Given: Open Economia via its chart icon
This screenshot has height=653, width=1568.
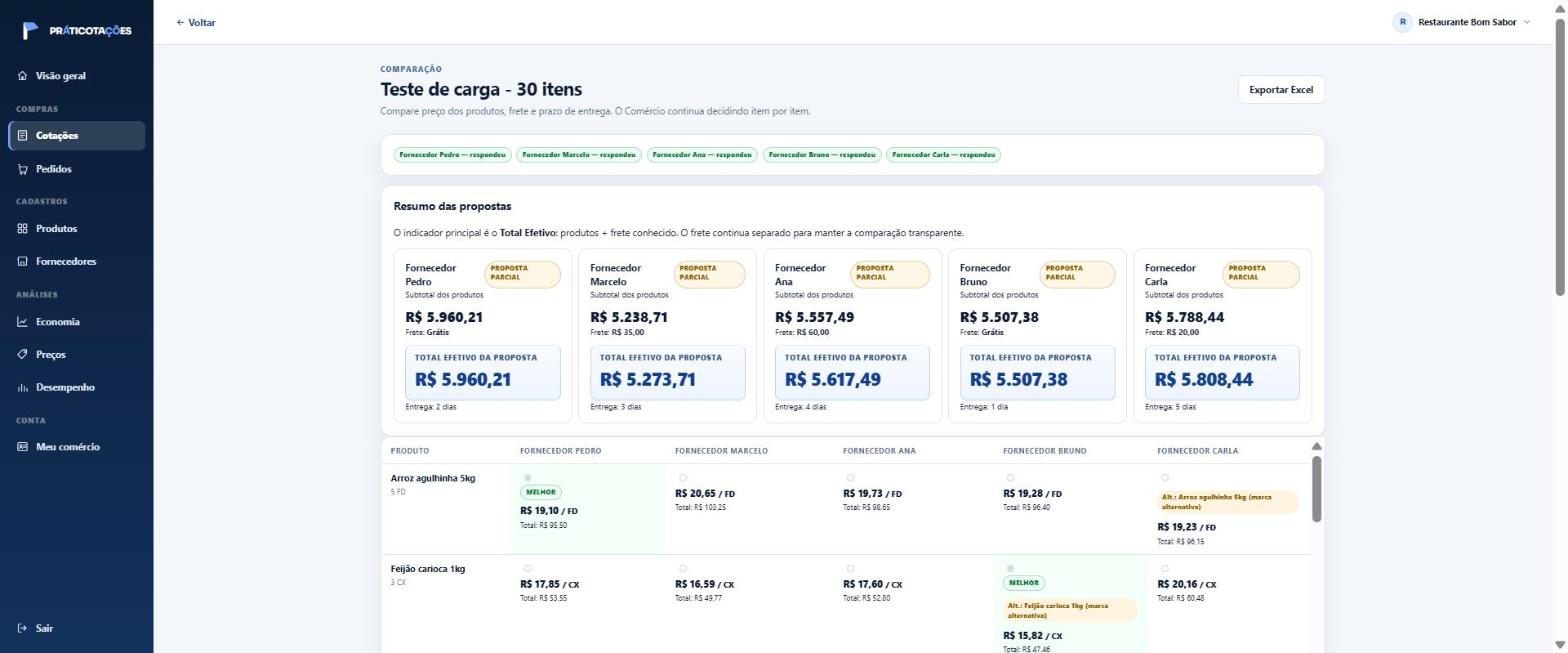Looking at the screenshot, I should 22,322.
